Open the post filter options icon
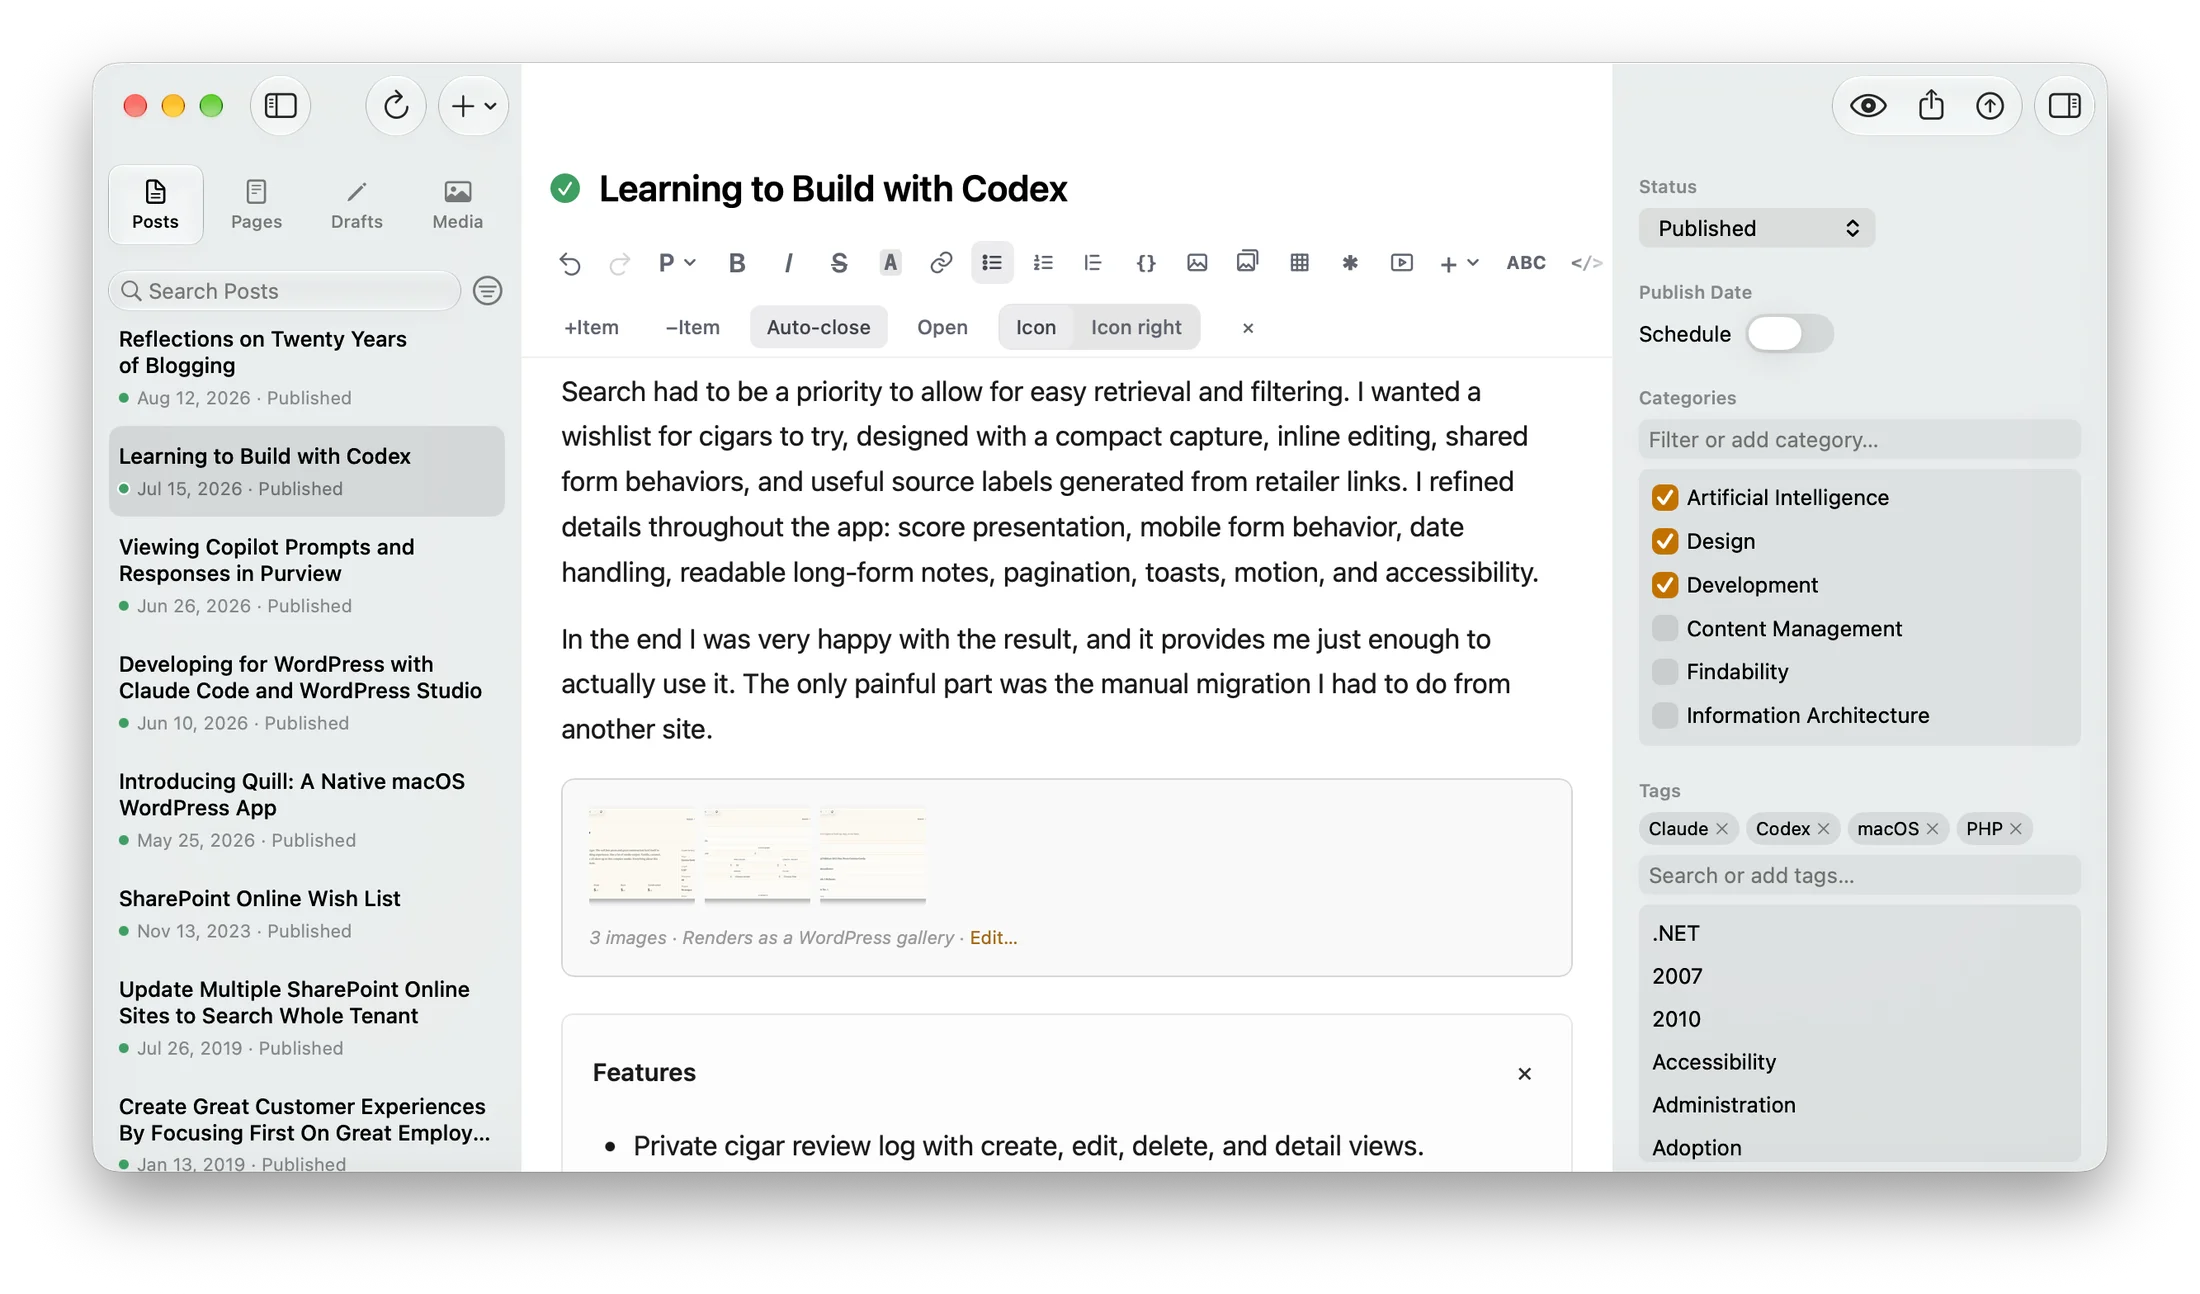Image resolution: width=2200 pixels, height=1294 pixels. pyautogui.click(x=487, y=291)
